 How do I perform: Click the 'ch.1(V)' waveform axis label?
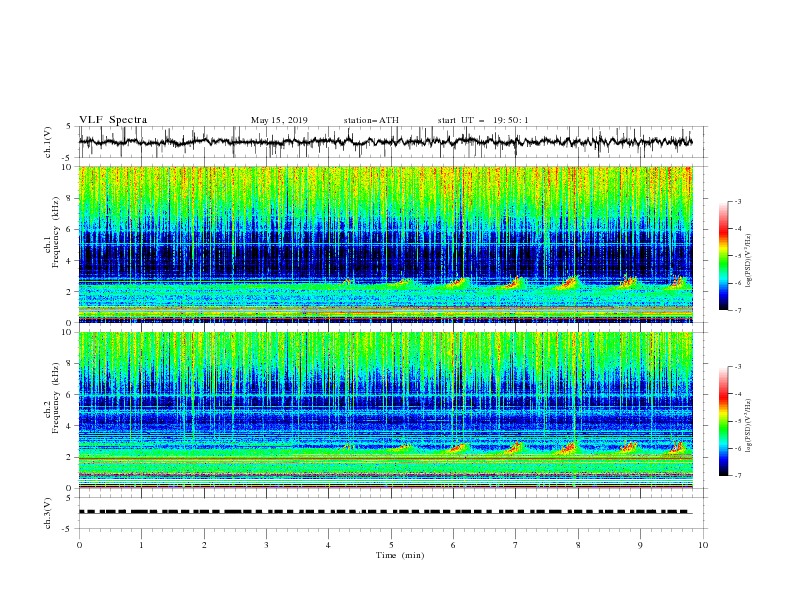48,142
